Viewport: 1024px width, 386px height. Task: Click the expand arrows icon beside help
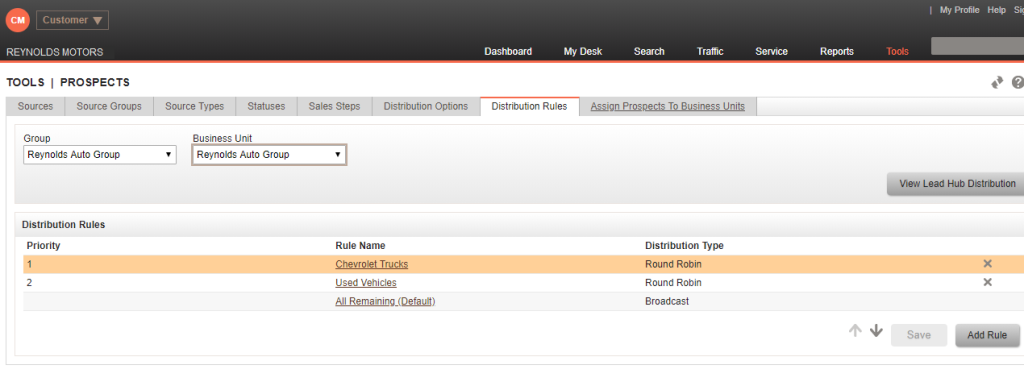[997, 82]
